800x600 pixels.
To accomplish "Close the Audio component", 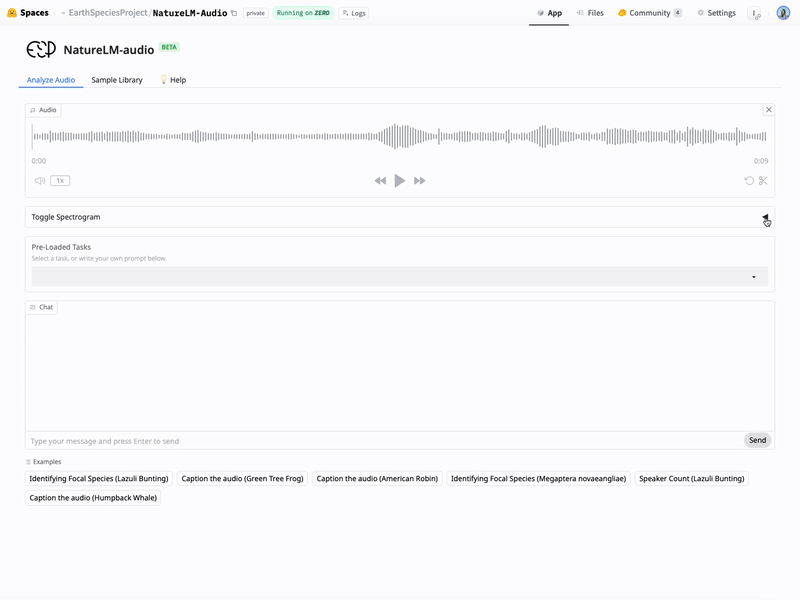I will [x=769, y=110].
